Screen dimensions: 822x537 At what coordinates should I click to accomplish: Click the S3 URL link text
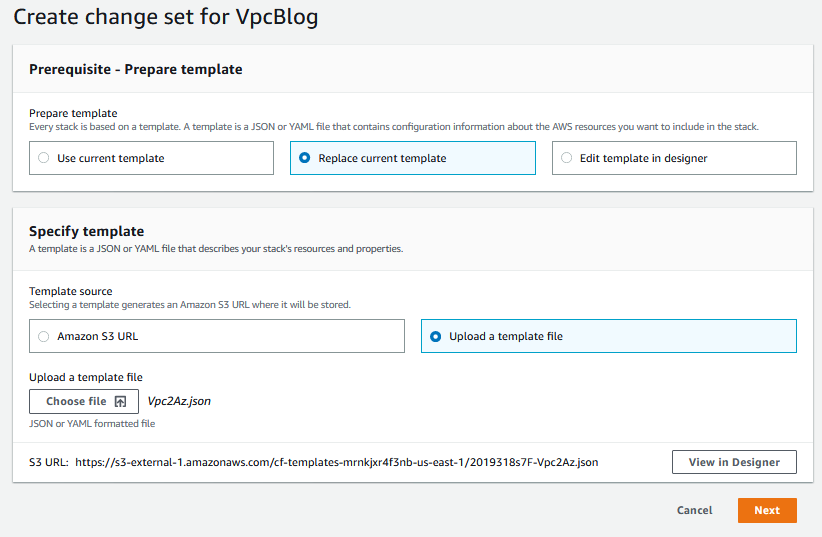(x=337, y=462)
